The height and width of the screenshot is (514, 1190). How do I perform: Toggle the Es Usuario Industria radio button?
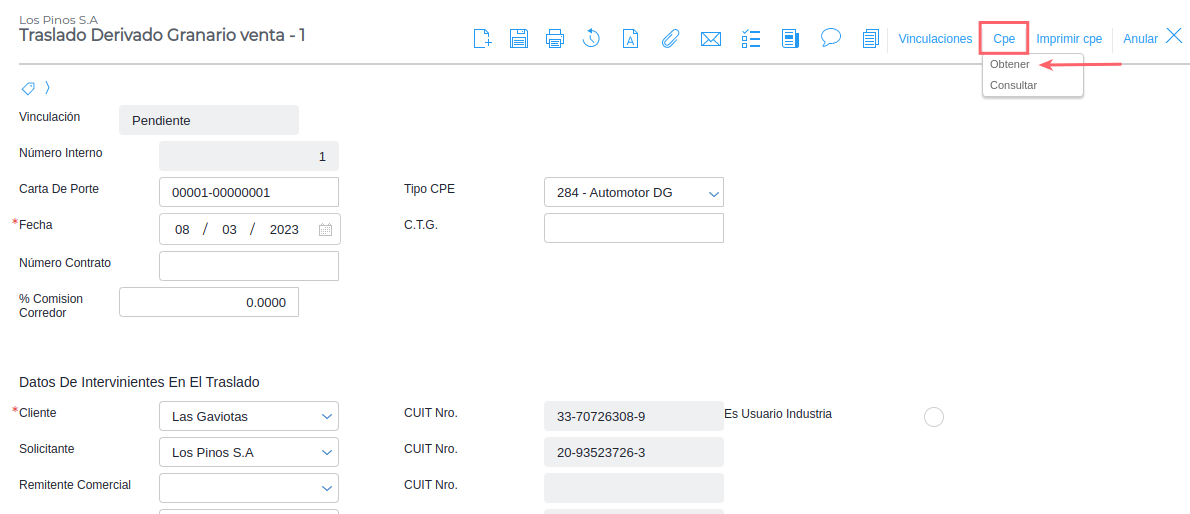click(x=933, y=417)
